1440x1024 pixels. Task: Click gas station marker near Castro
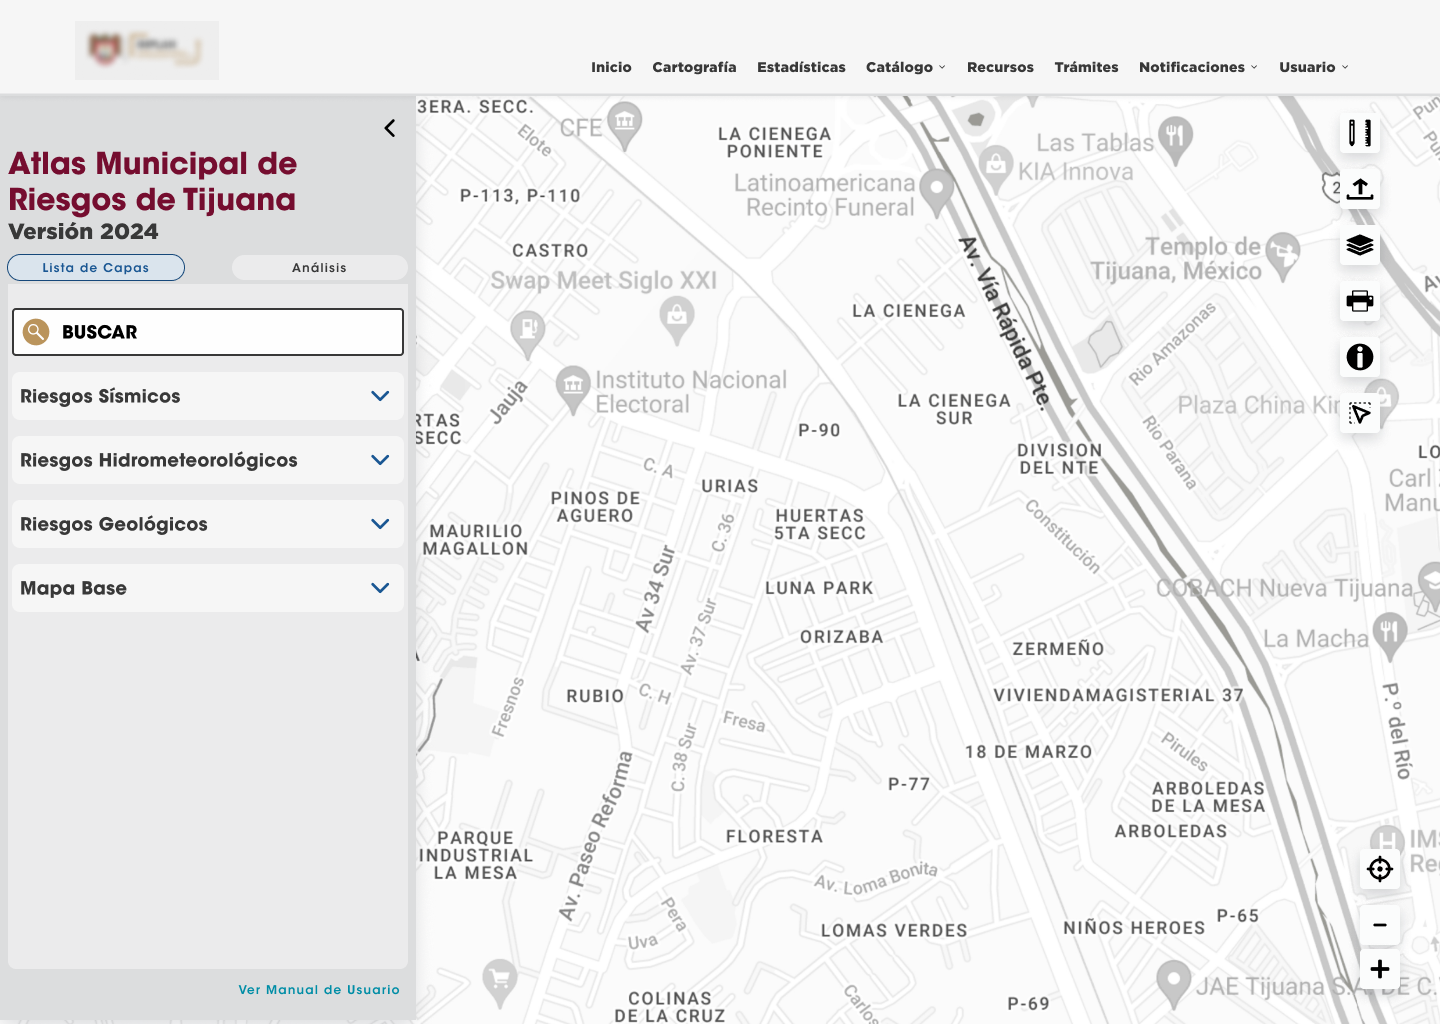(528, 334)
